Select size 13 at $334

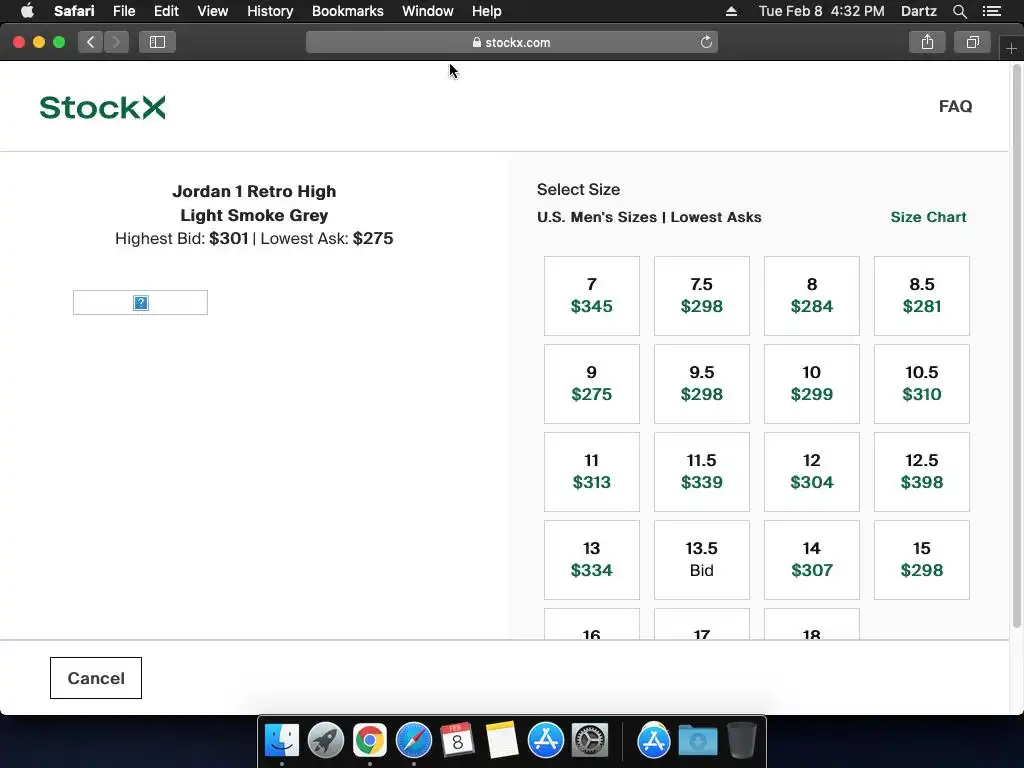(x=592, y=560)
